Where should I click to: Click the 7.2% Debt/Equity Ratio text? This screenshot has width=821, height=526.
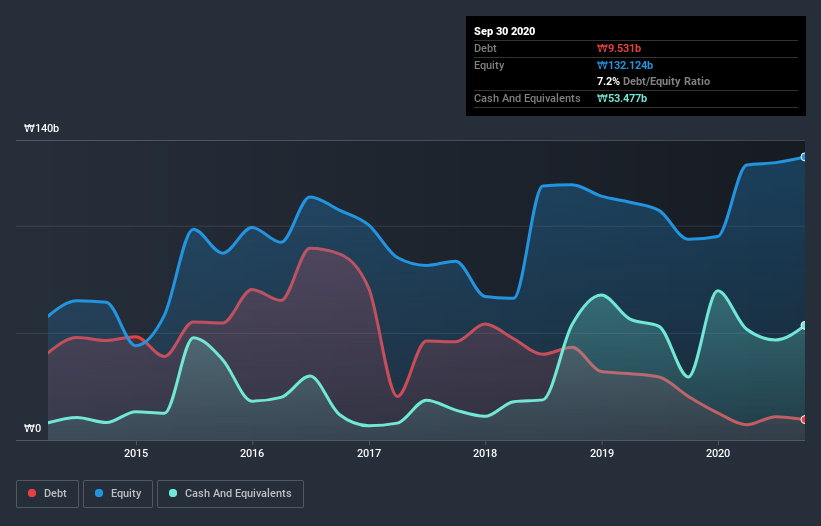click(653, 82)
